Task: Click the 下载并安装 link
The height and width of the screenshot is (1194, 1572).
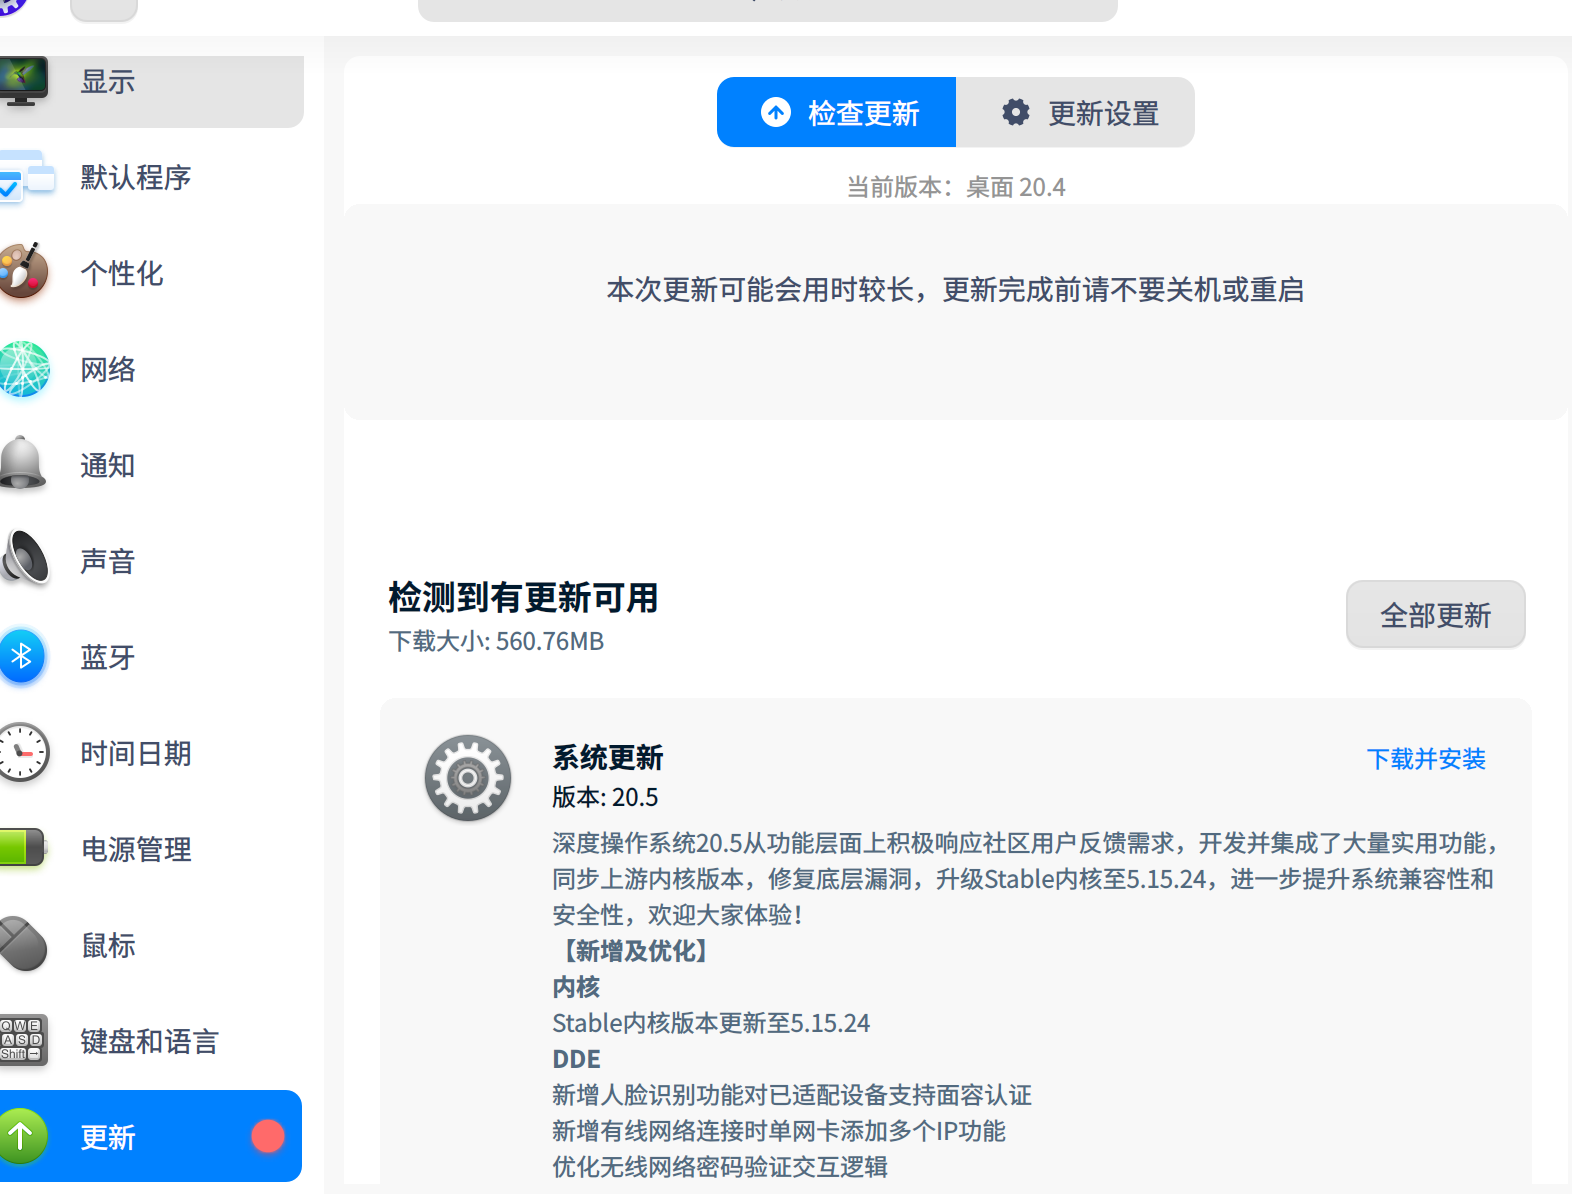Action: click(x=1426, y=759)
